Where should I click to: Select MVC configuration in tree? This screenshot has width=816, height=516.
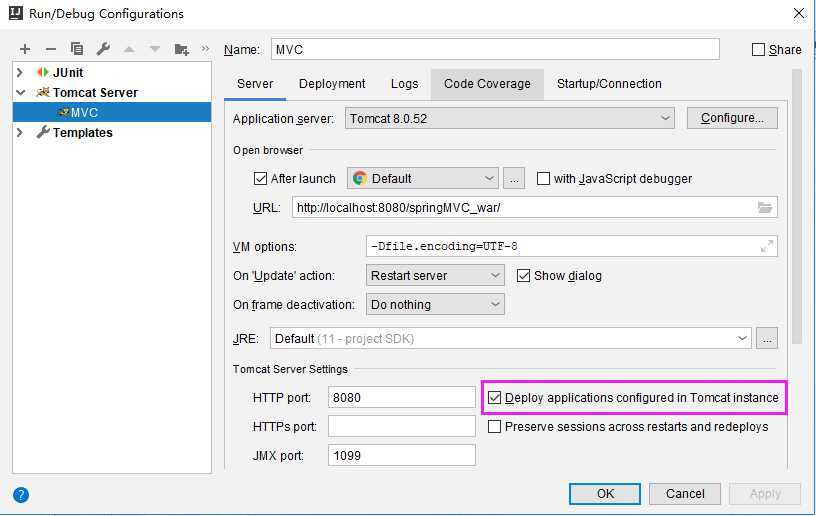pyautogui.click(x=112, y=112)
